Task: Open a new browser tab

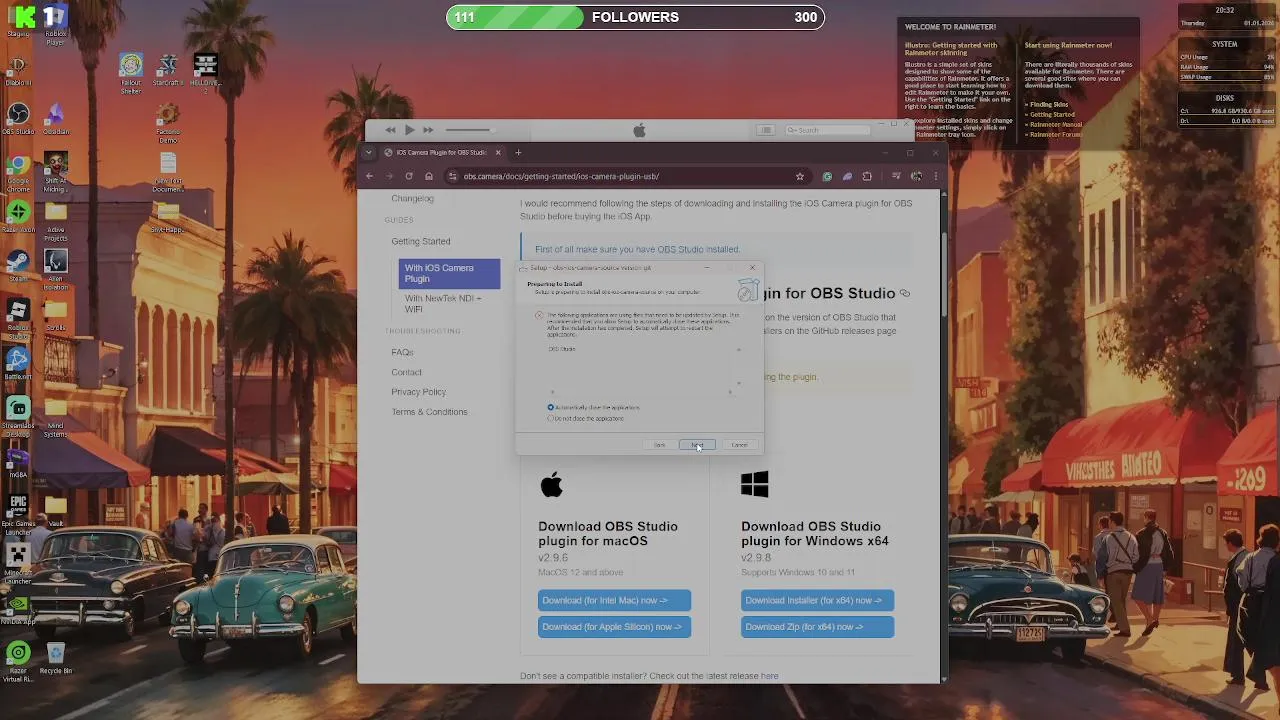Action: pyautogui.click(x=518, y=153)
